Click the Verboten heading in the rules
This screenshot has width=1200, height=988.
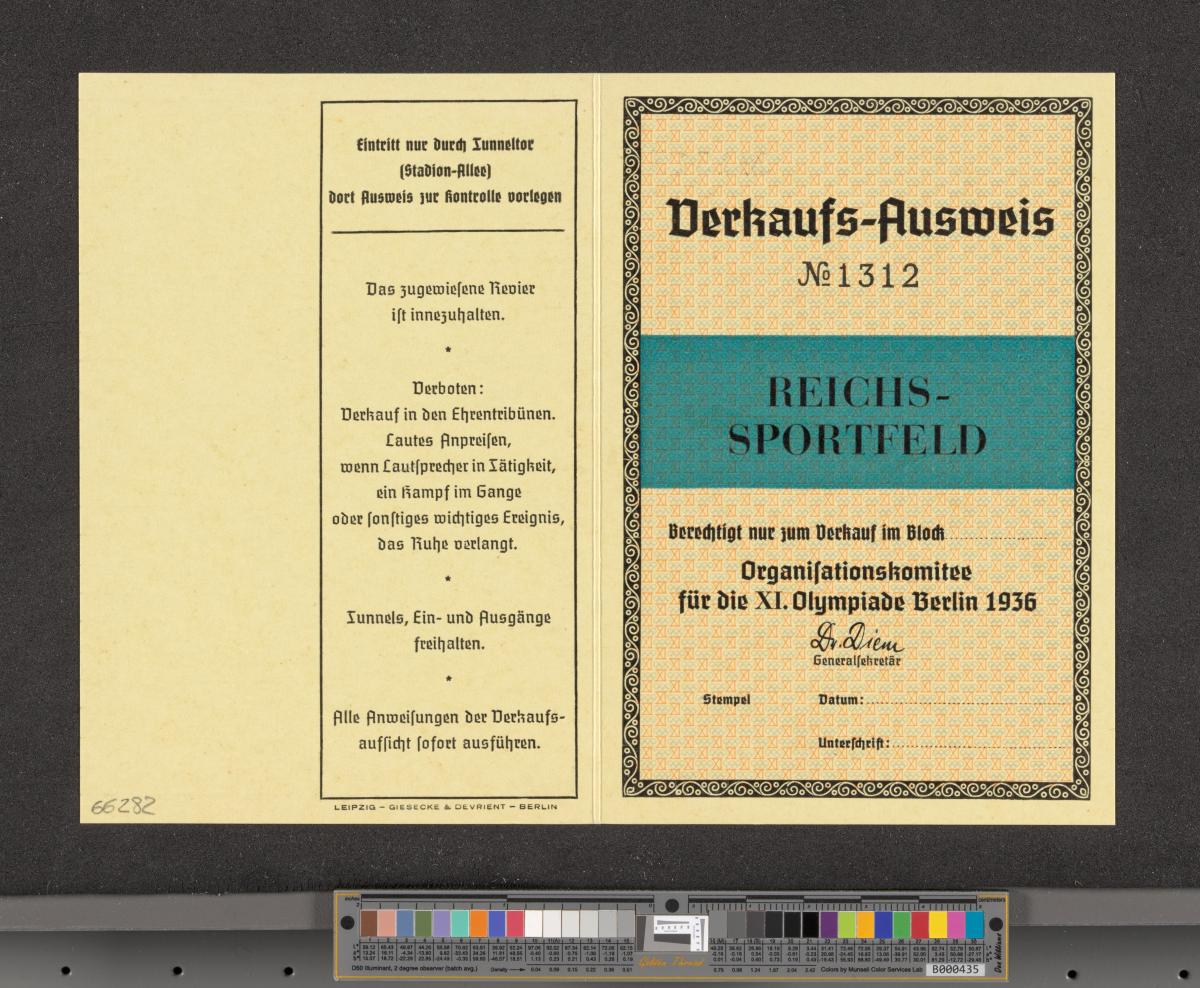click(446, 387)
